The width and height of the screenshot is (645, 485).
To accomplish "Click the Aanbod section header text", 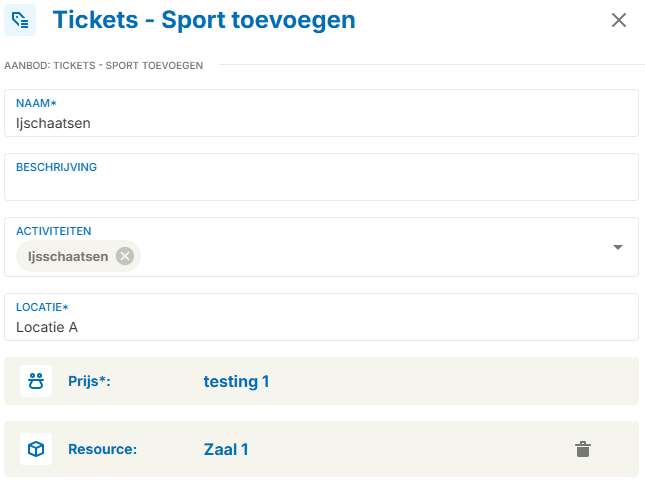I will click(x=104, y=66).
